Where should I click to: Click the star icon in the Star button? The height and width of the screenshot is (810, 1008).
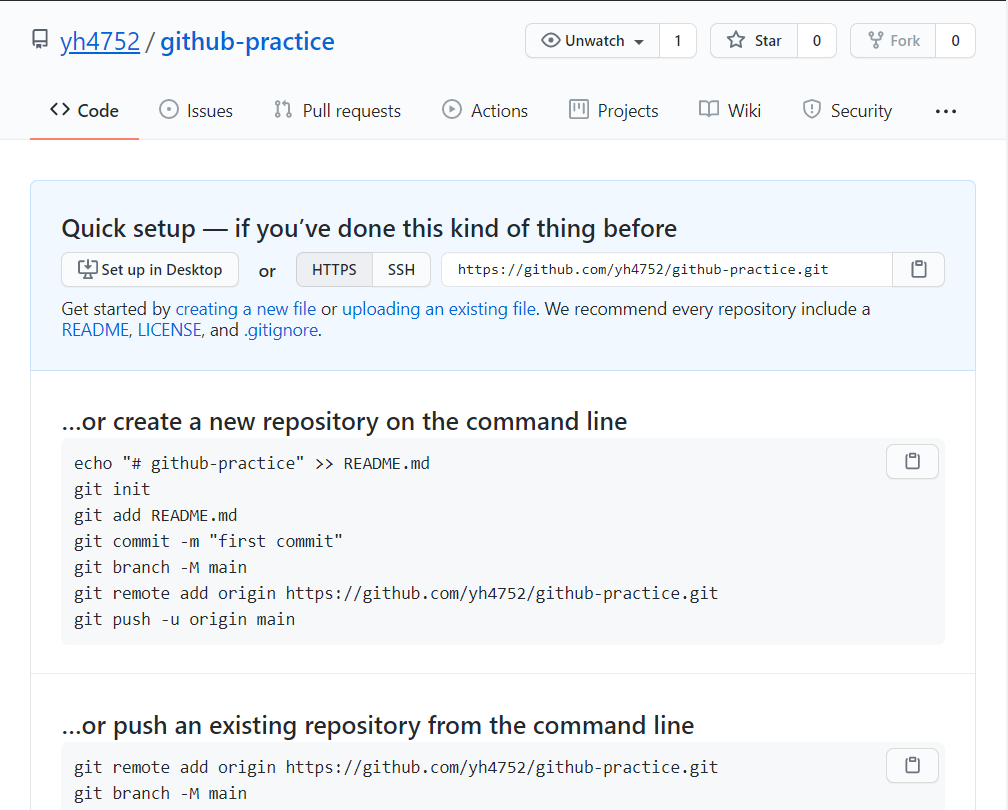[735, 40]
